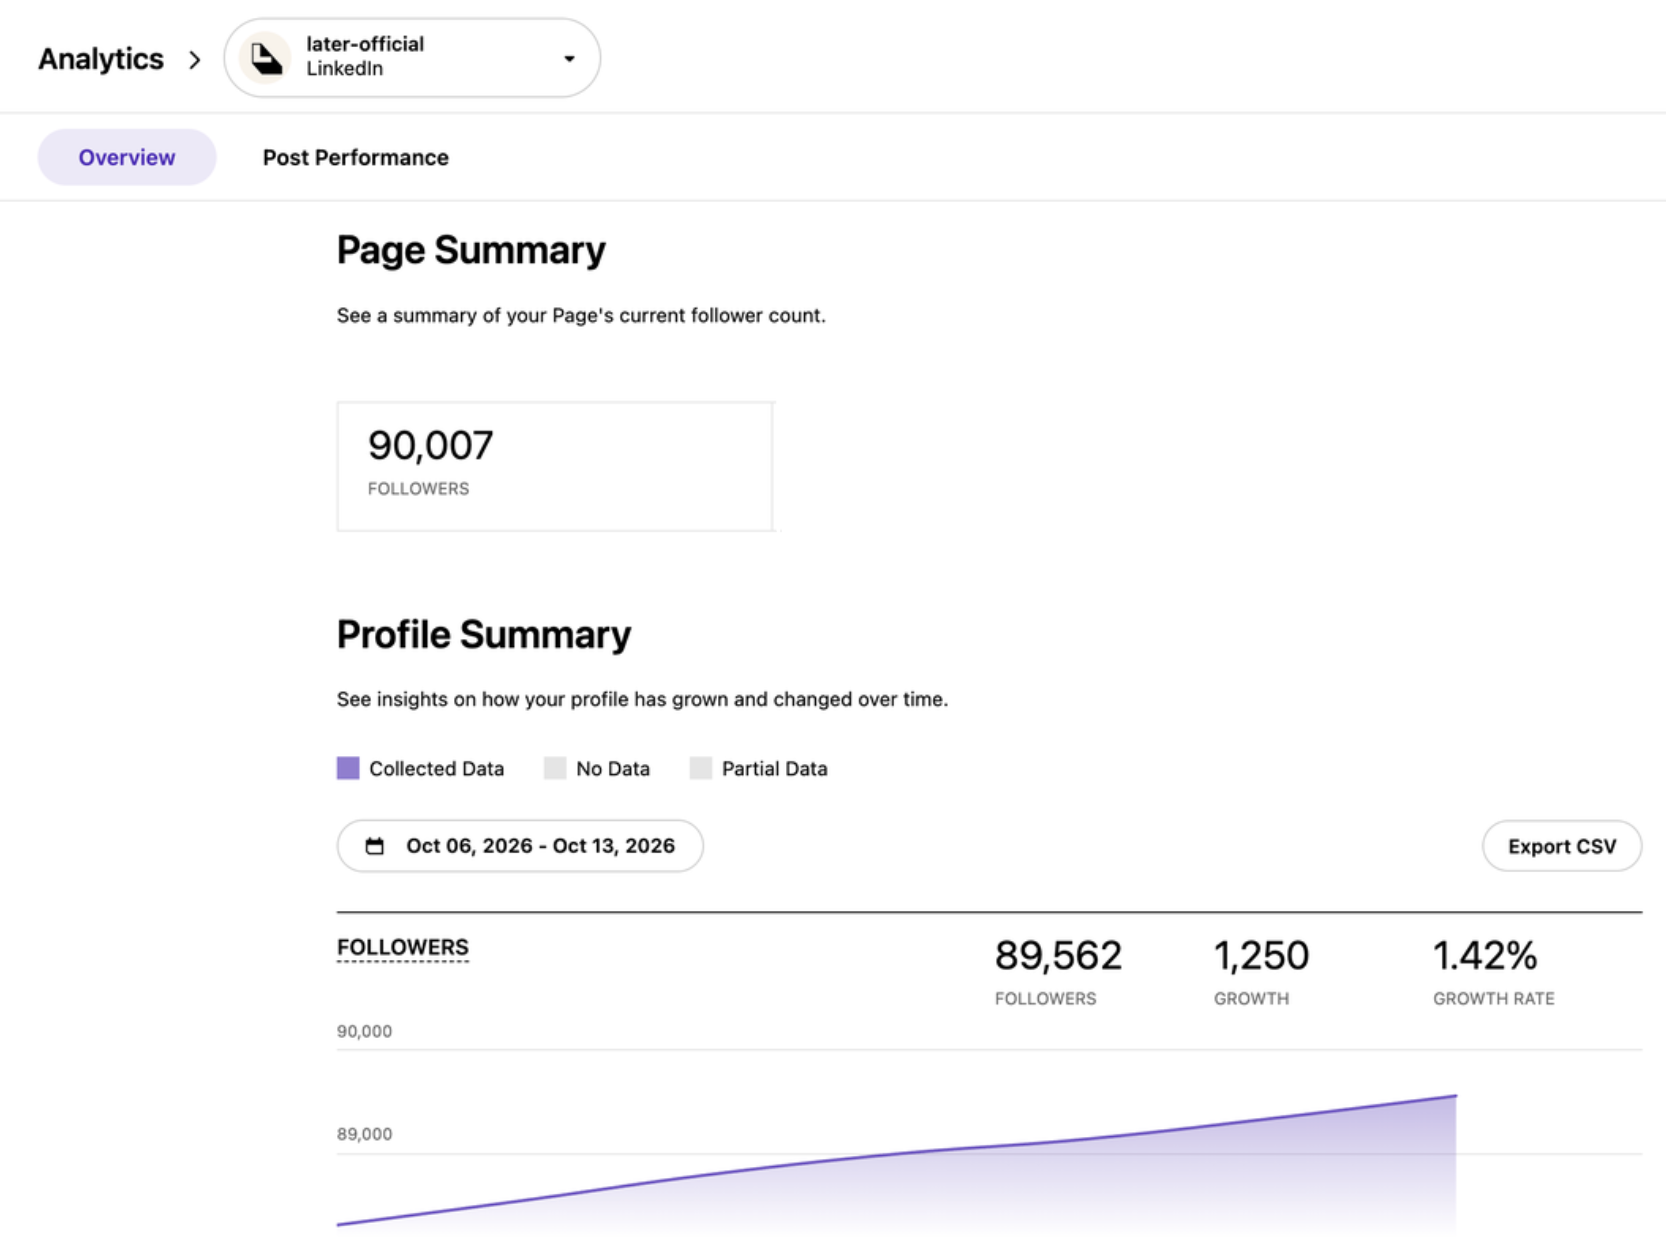This screenshot has height=1242, width=1666.
Task: Click the 89,000 y-axis label
Action: [364, 1134]
